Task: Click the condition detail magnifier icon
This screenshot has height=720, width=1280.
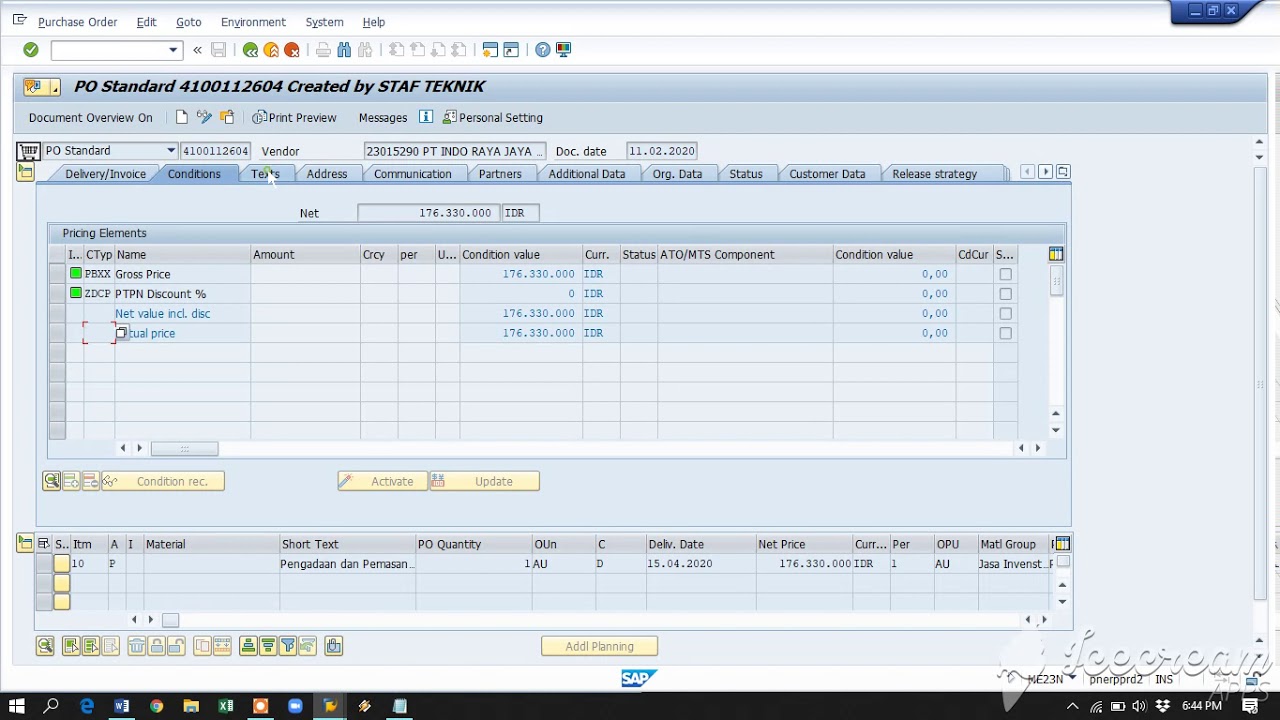Action: click(x=52, y=481)
